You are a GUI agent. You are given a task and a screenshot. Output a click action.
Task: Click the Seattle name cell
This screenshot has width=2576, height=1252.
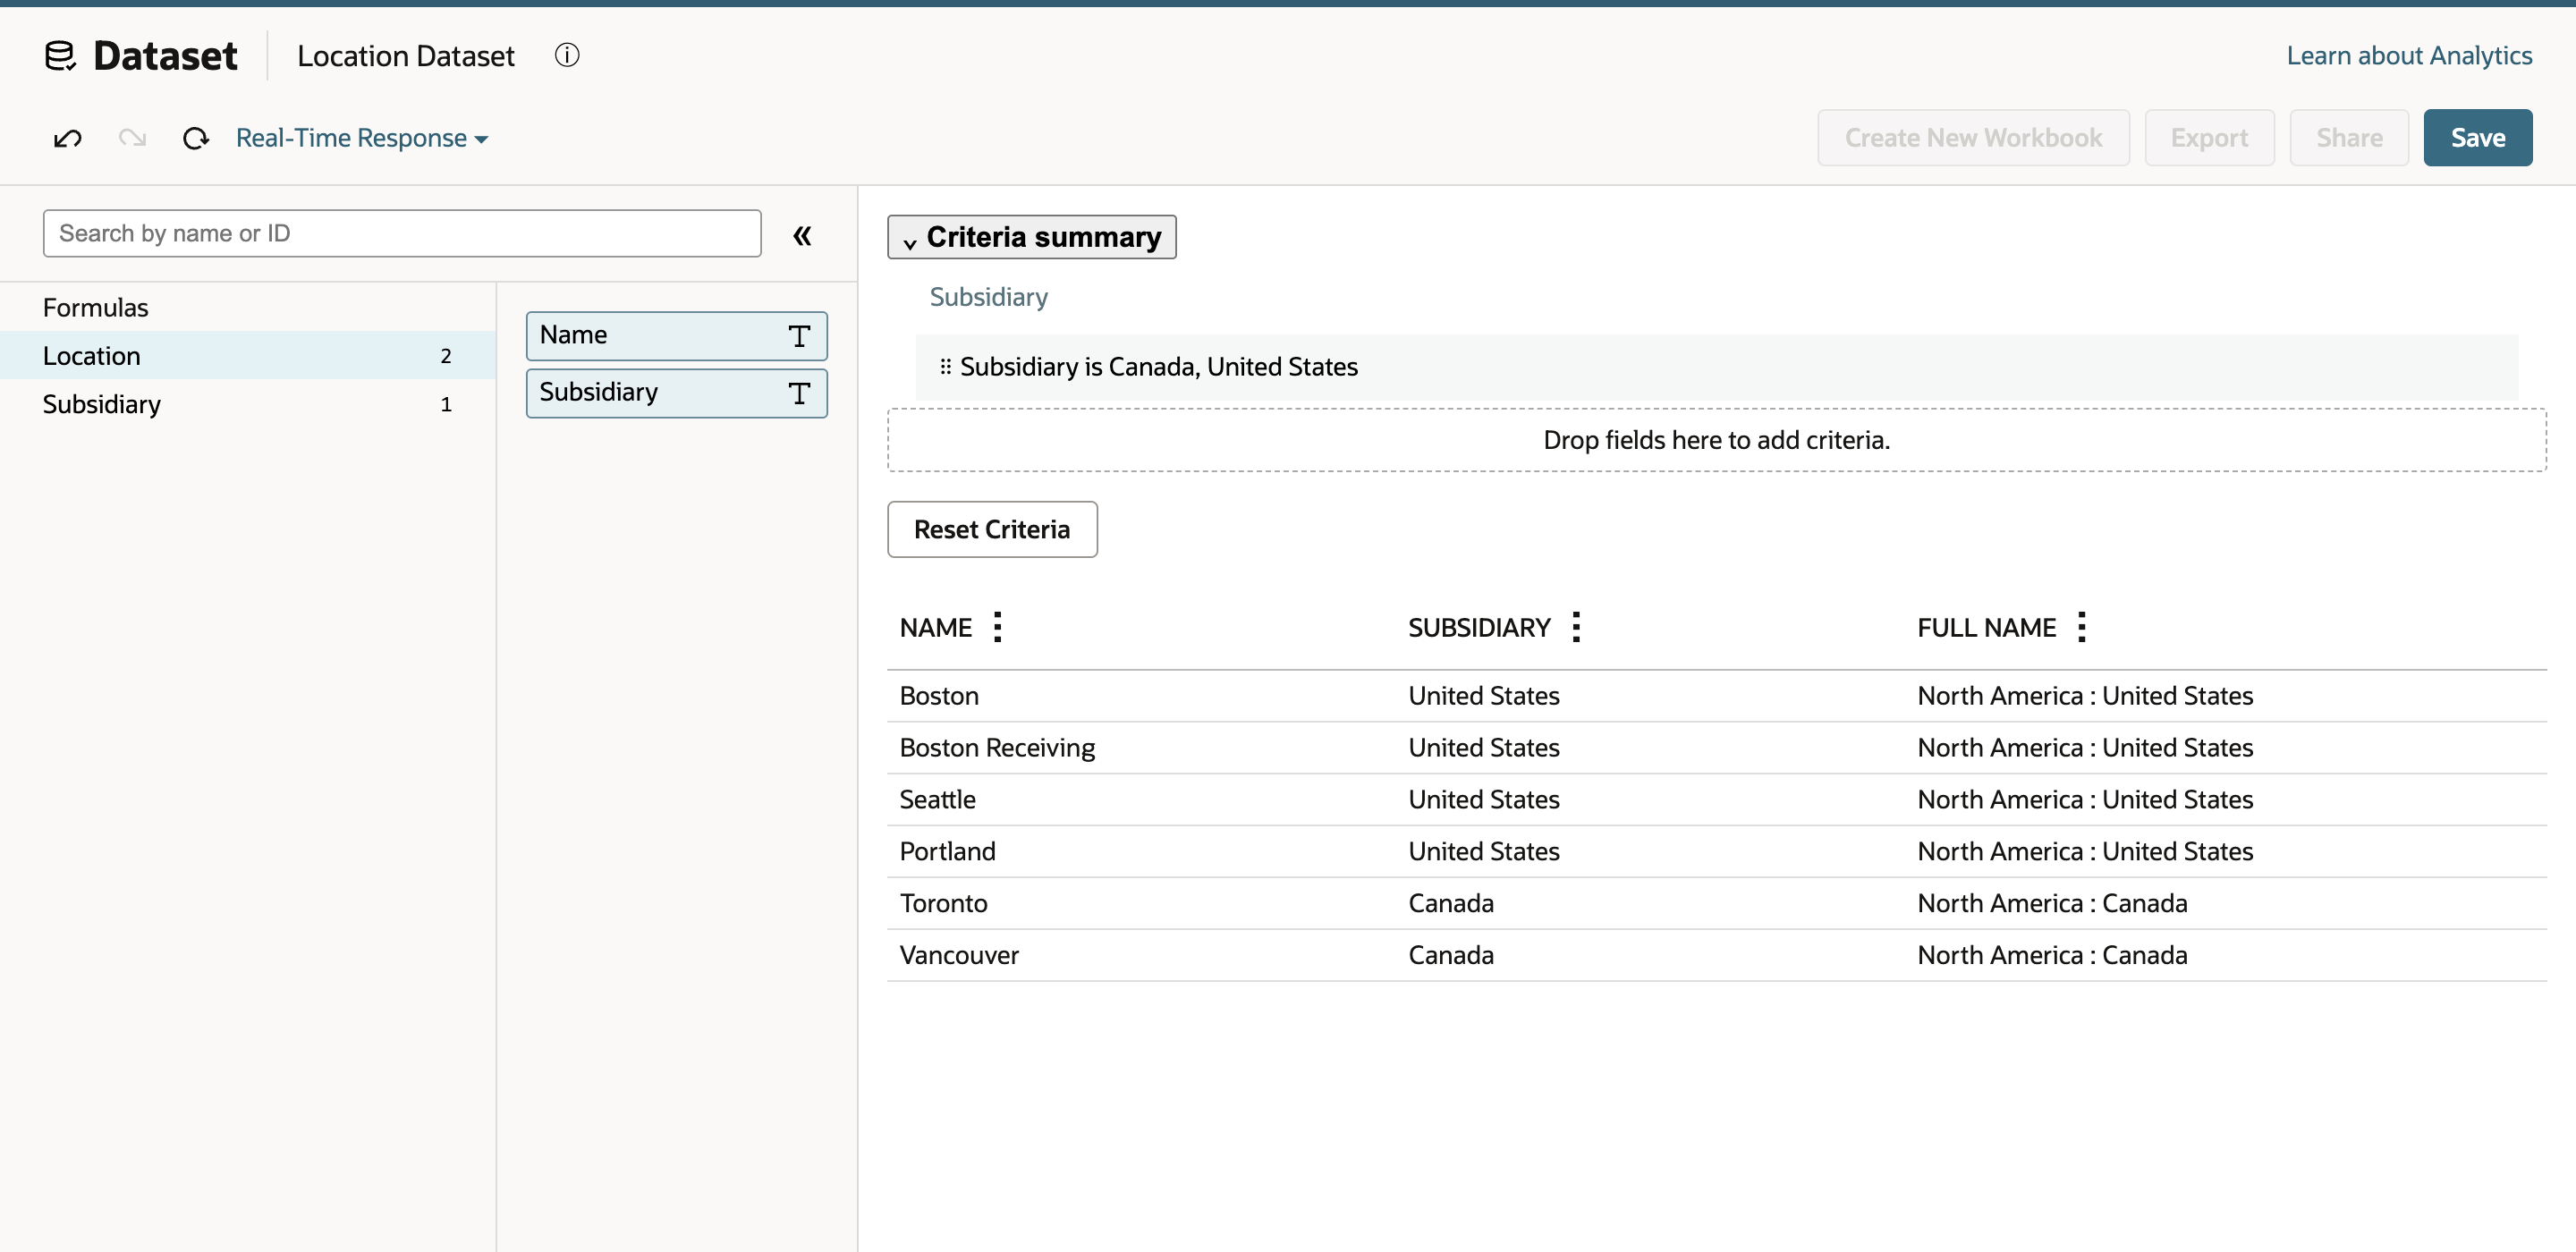pyautogui.click(x=937, y=800)
